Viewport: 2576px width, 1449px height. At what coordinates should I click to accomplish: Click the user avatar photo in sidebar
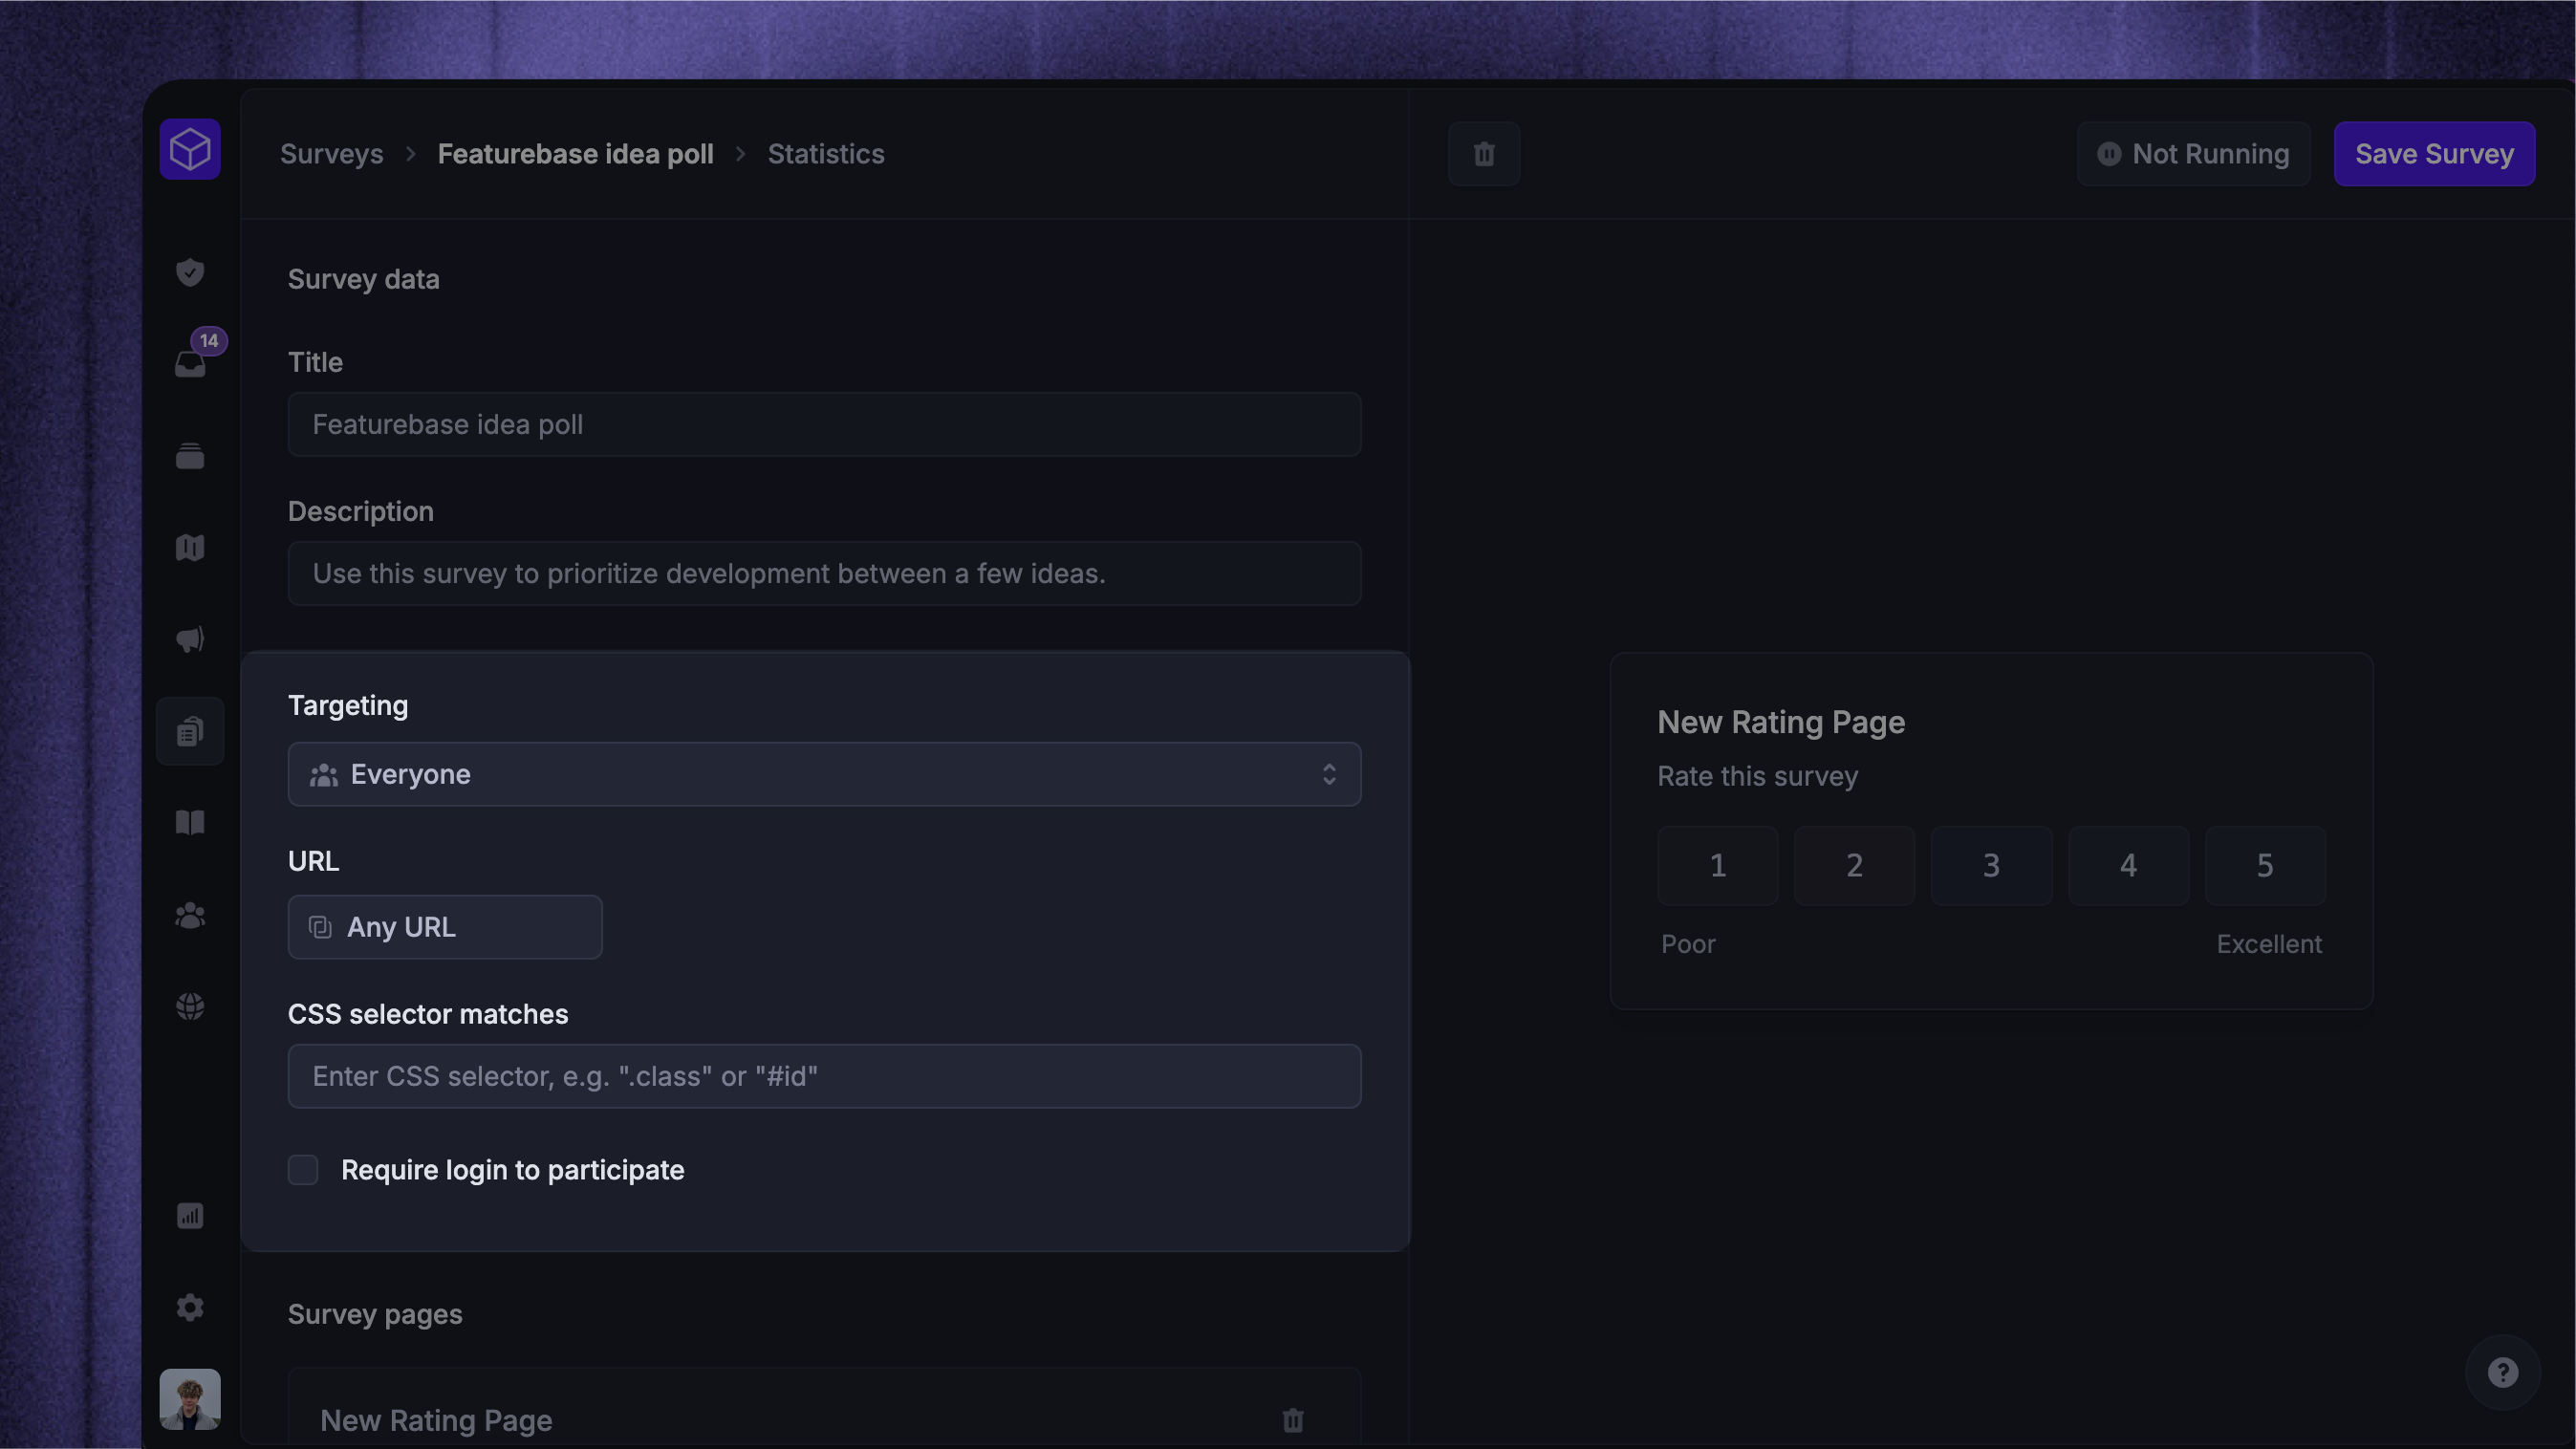tap(190, 1399)
